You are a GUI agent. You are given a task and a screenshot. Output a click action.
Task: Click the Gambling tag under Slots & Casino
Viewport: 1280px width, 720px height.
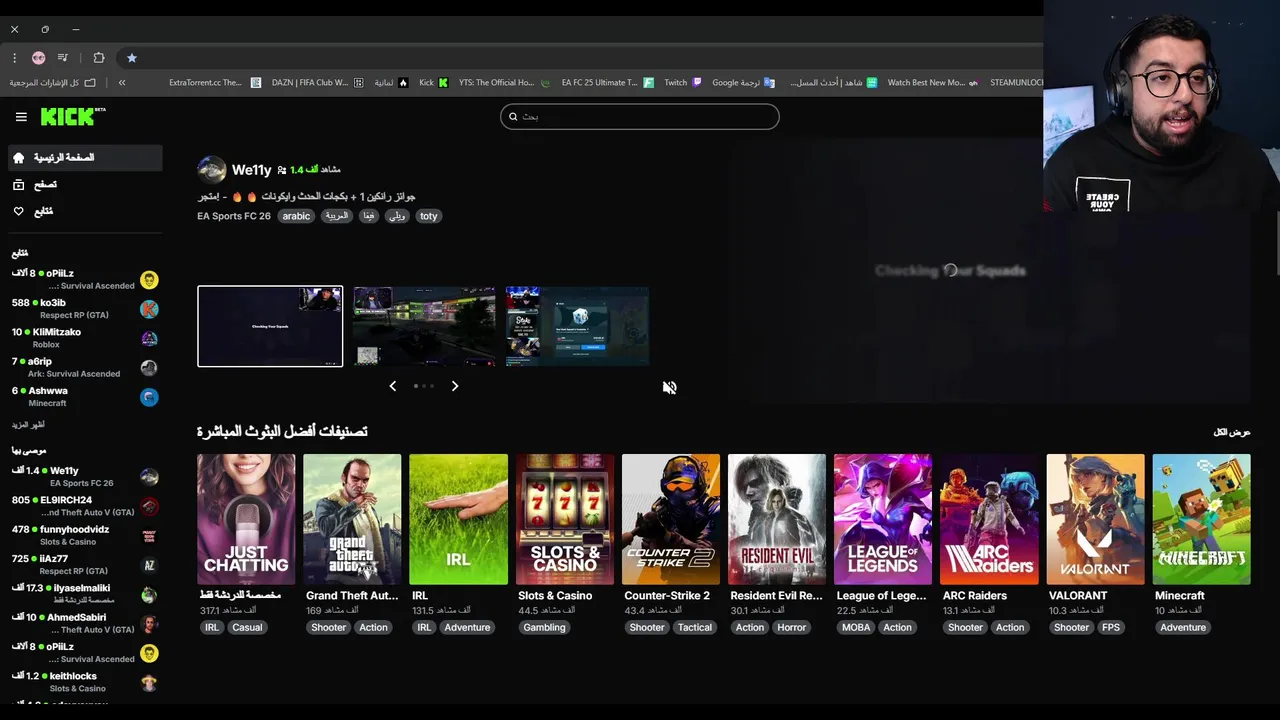(545, 628)
